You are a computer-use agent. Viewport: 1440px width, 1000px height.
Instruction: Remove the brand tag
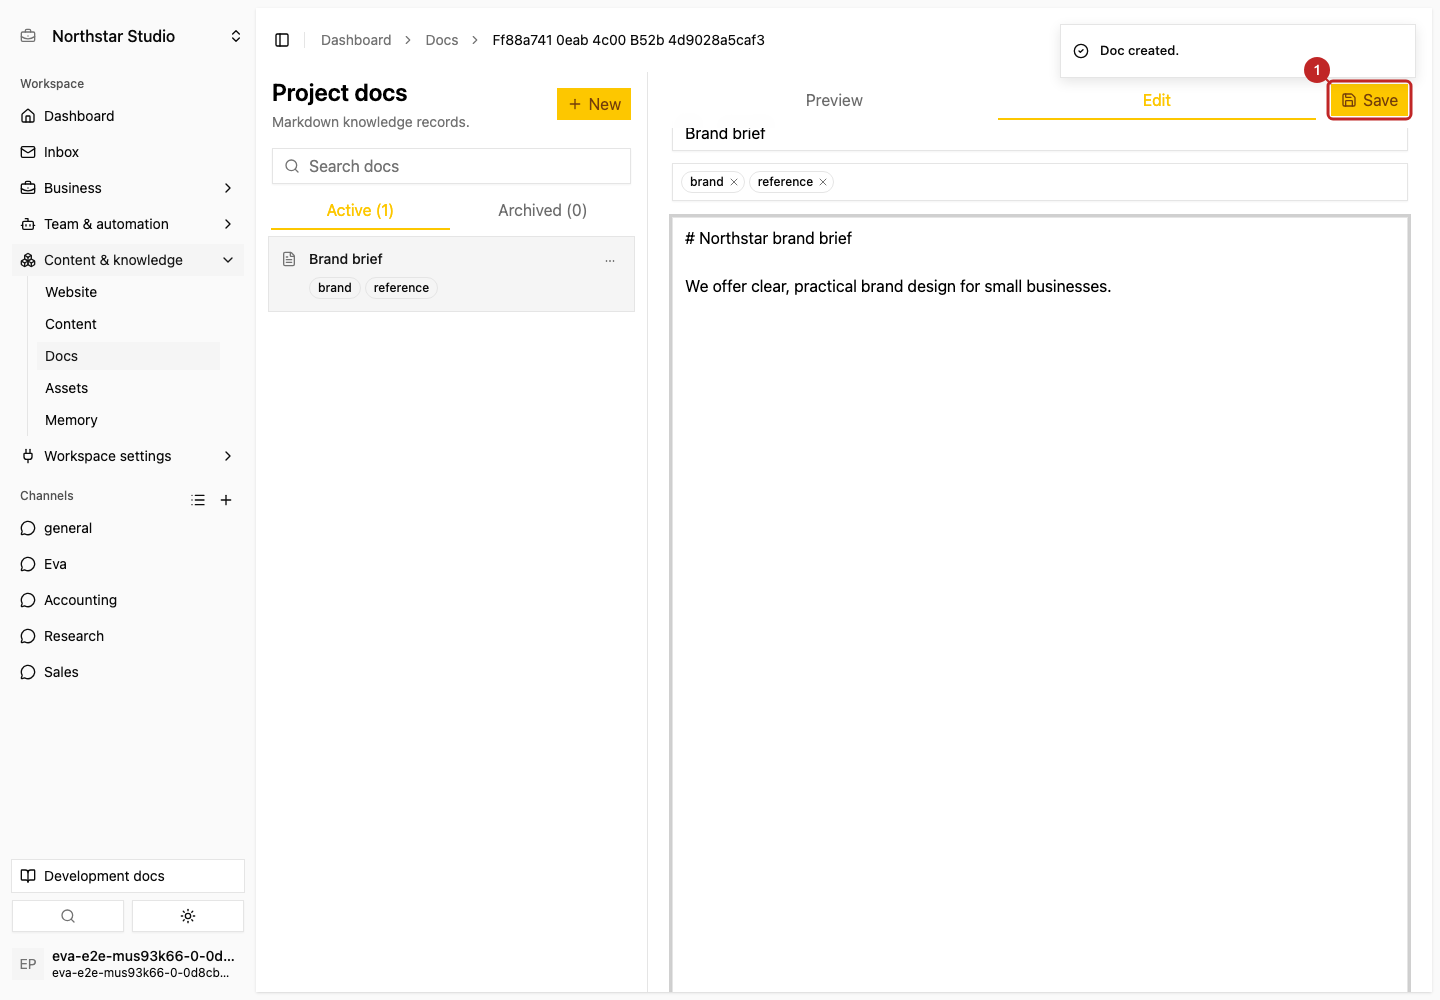pyautogui.click(x=734, y=182)
